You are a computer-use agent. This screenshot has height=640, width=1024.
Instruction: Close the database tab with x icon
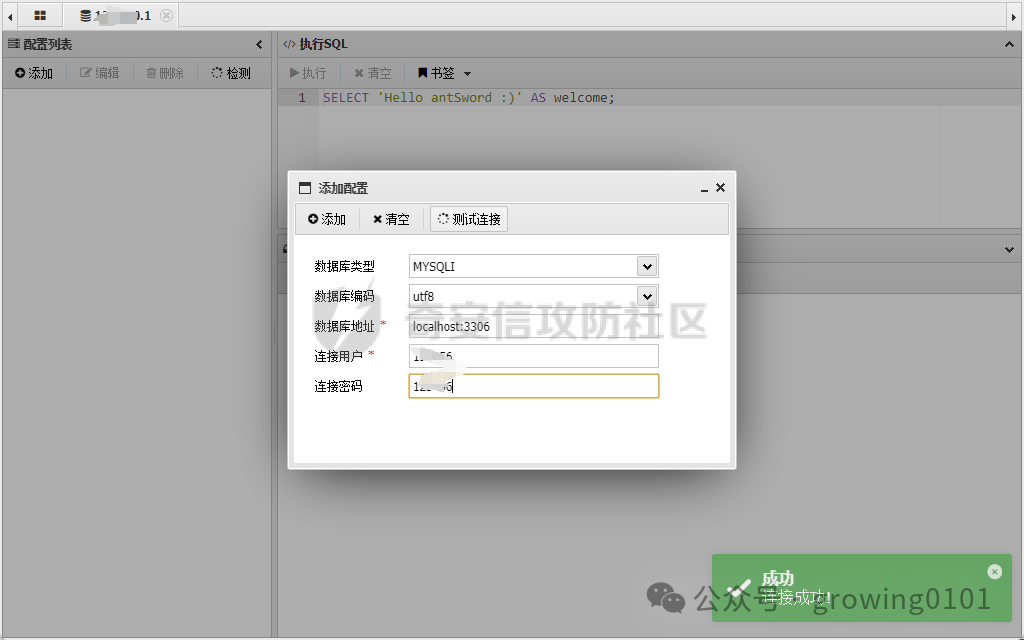pos(167,15)
